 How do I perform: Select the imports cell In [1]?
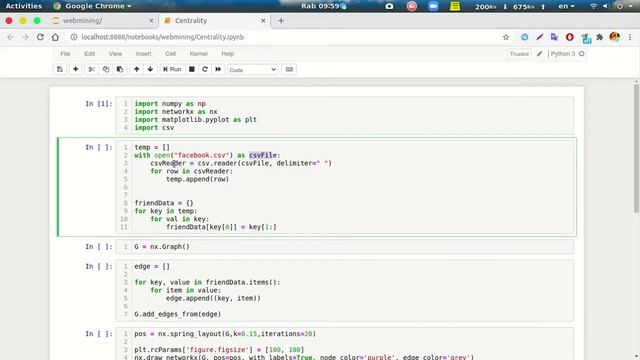pyautogui.click(x=344, y=116)
